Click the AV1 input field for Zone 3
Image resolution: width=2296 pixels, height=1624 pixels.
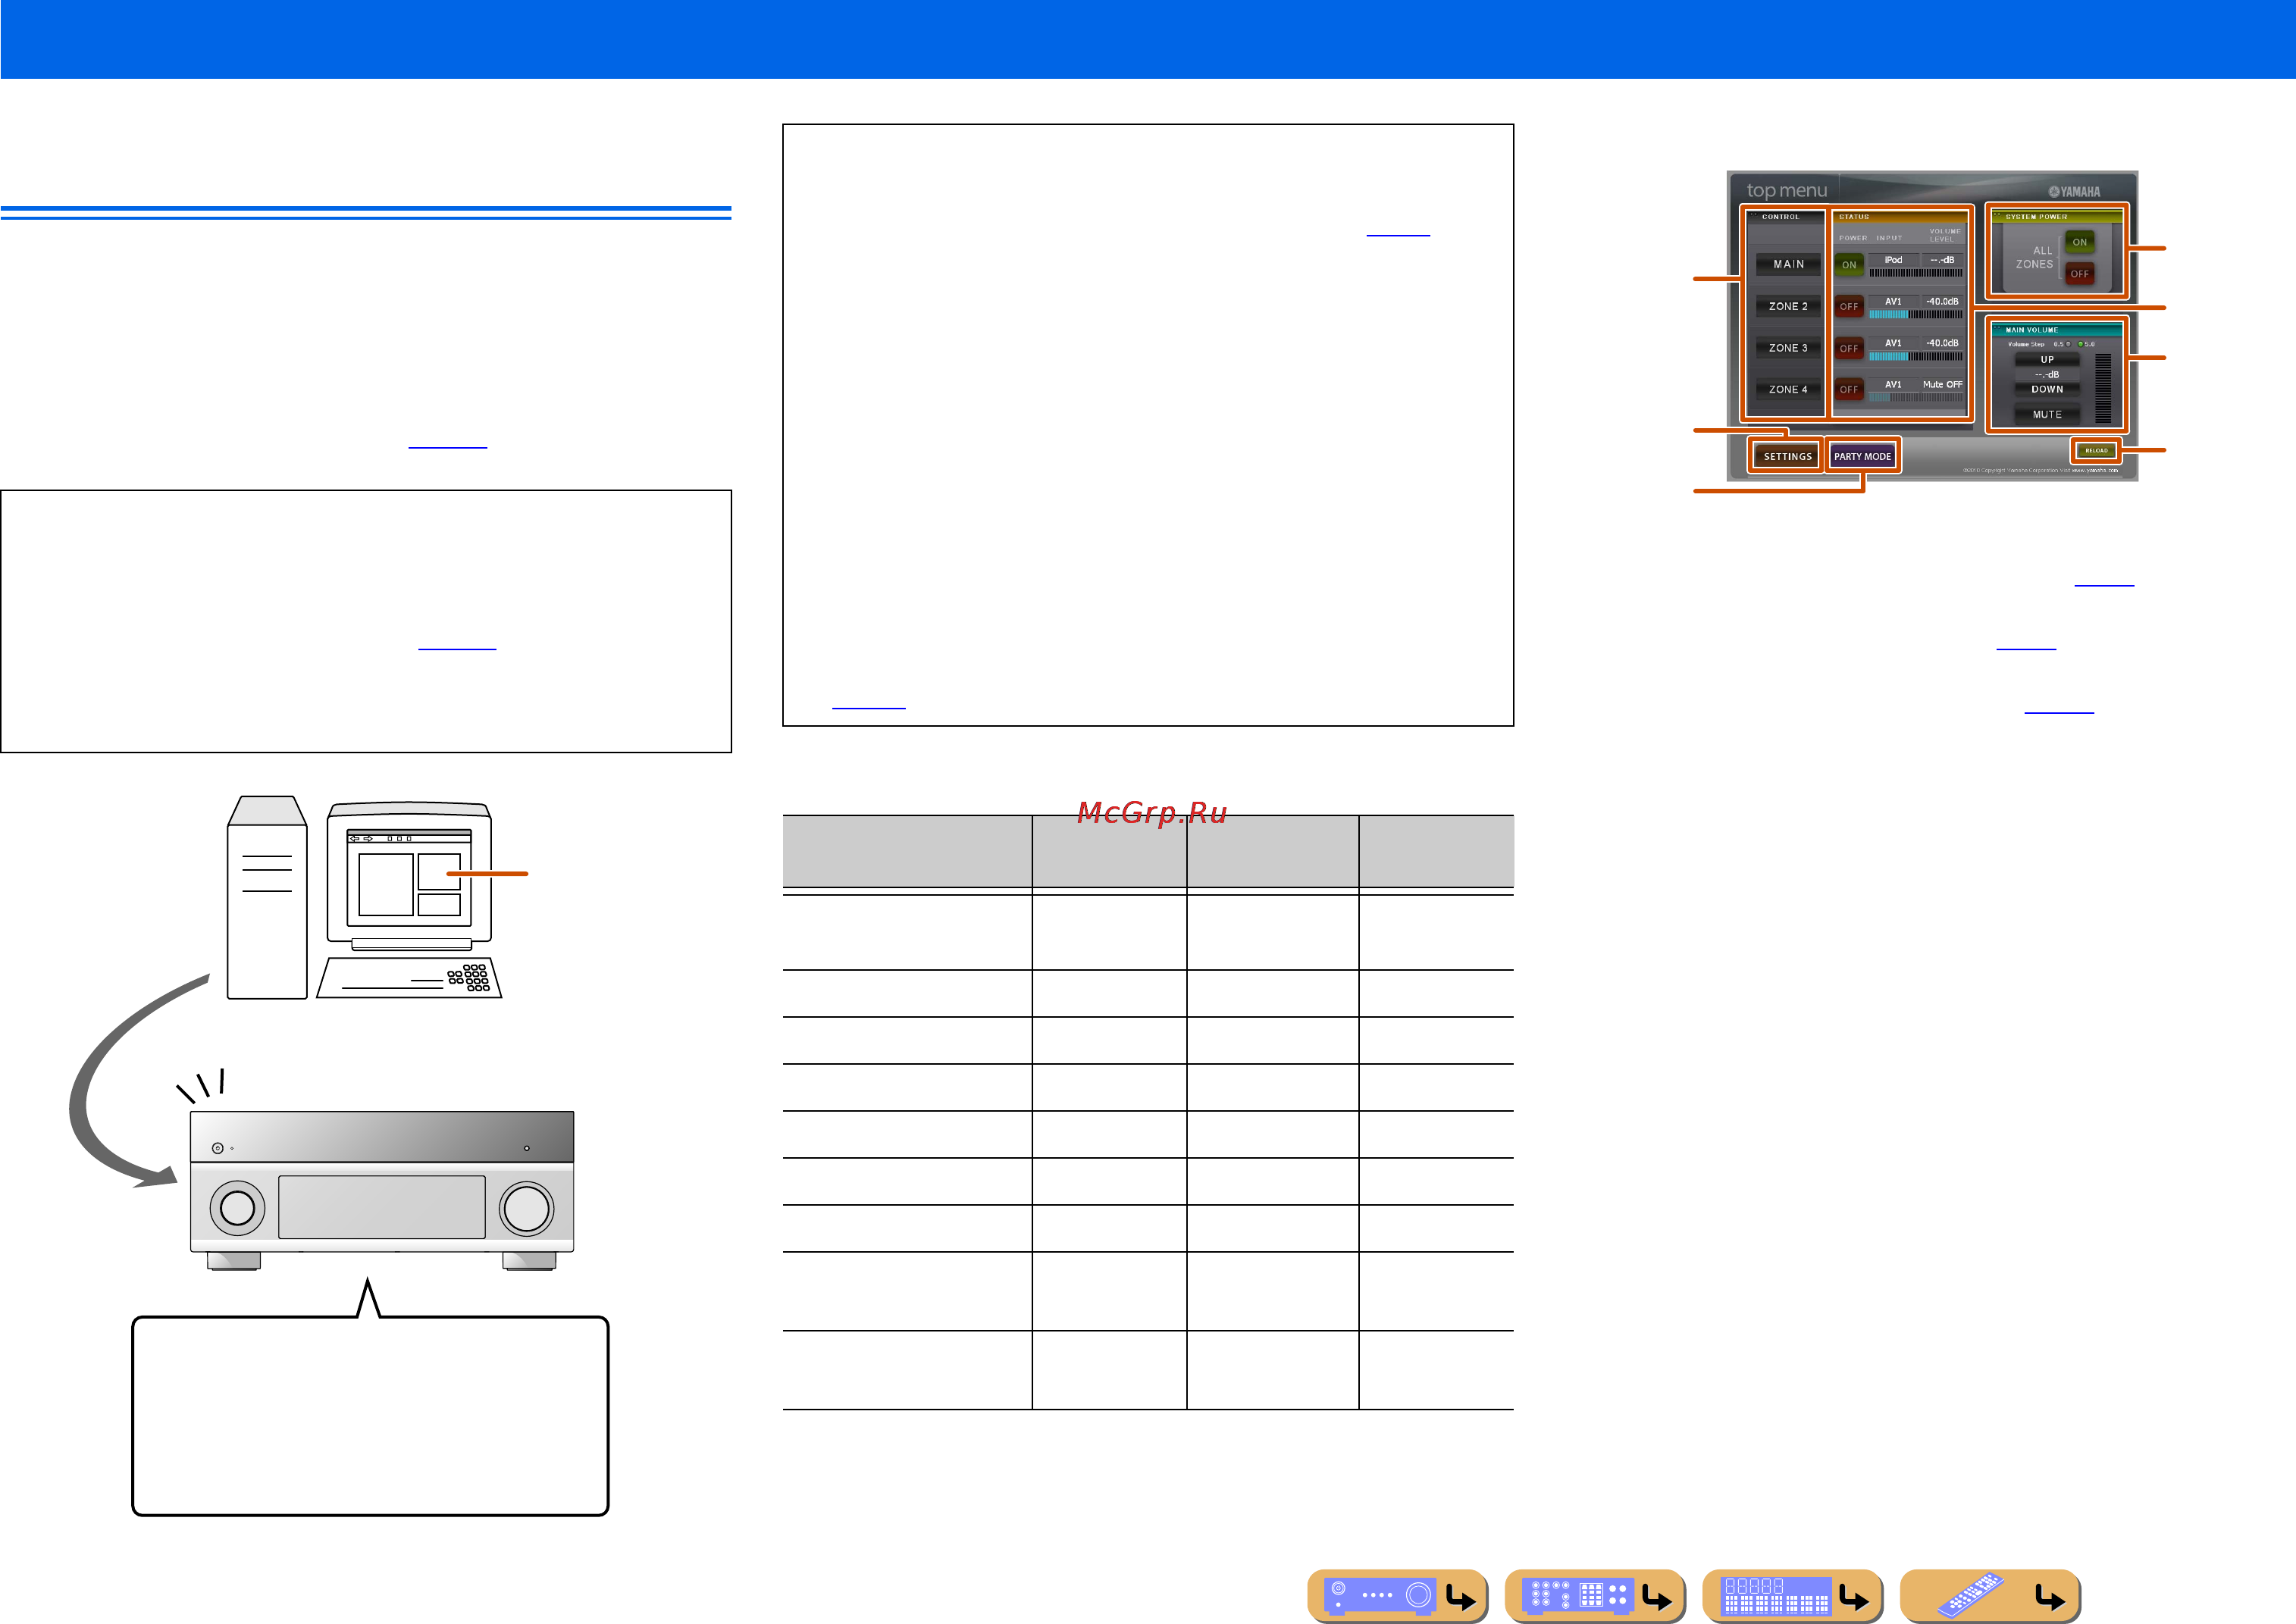[x=1894, y=343]
